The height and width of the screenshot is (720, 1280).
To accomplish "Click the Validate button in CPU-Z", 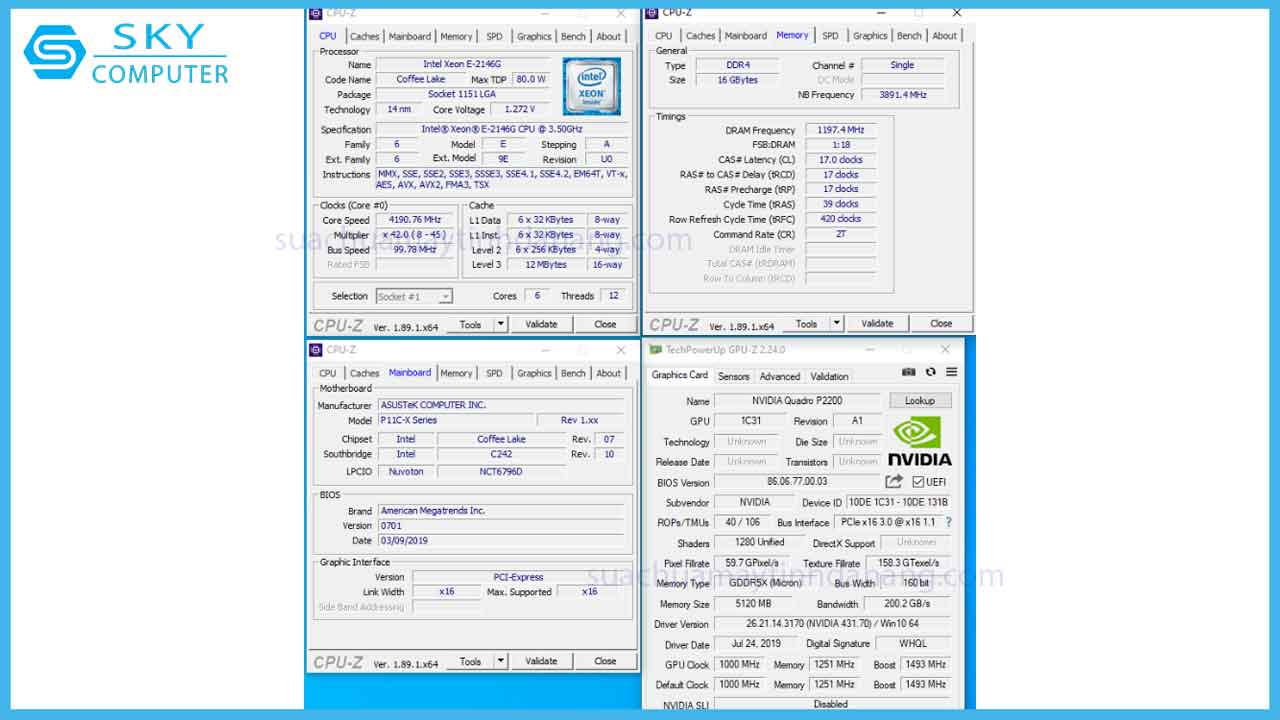I will pyautogui.click(x=541, y=323).
